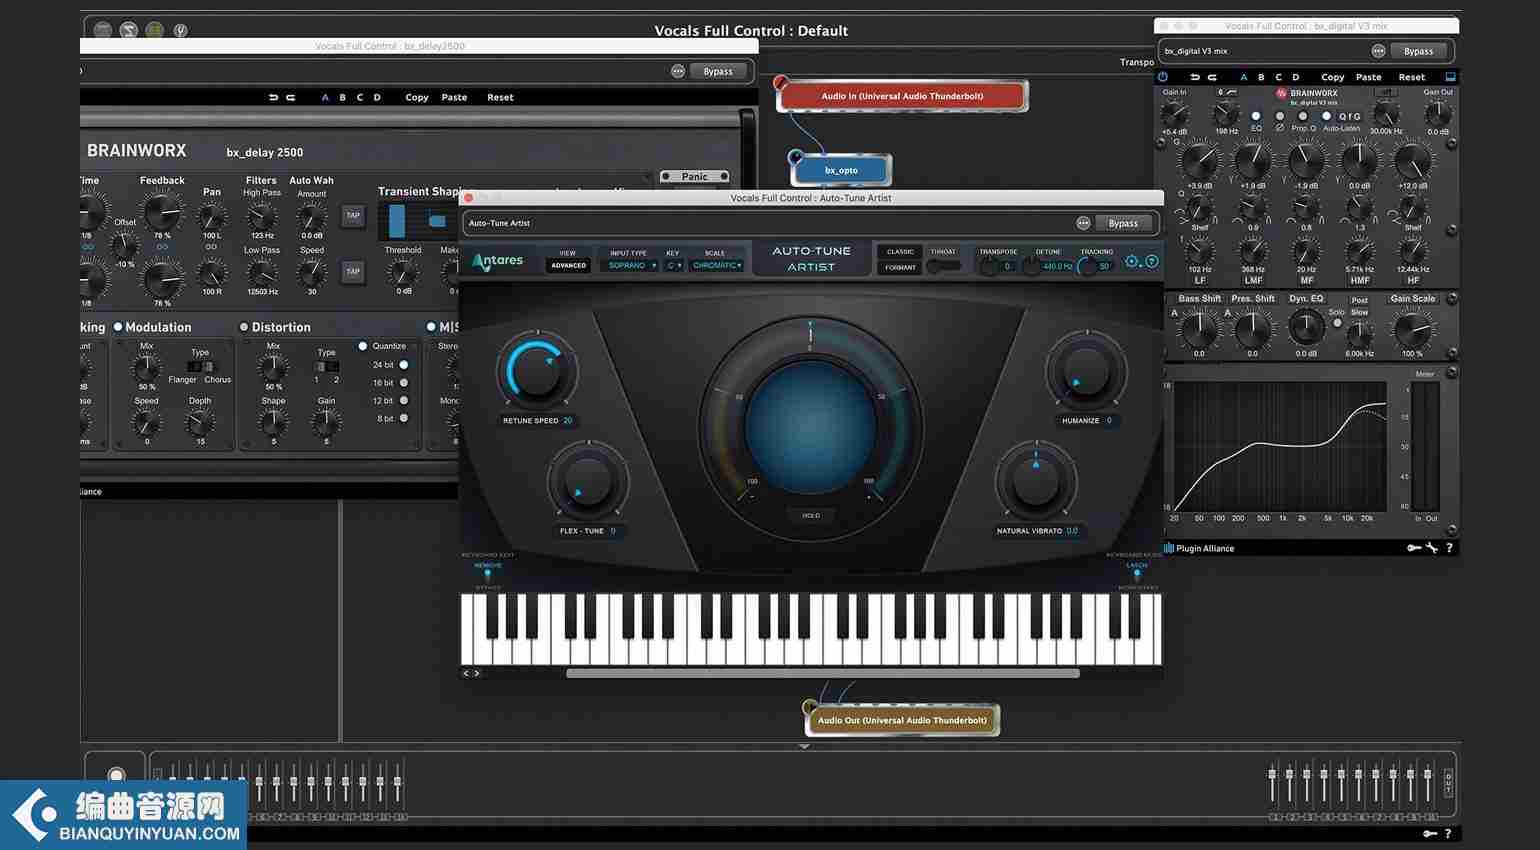Click upper TAP button in bx_delay
The width and height of the screenshot is (1540, 850).
(353, 215)
